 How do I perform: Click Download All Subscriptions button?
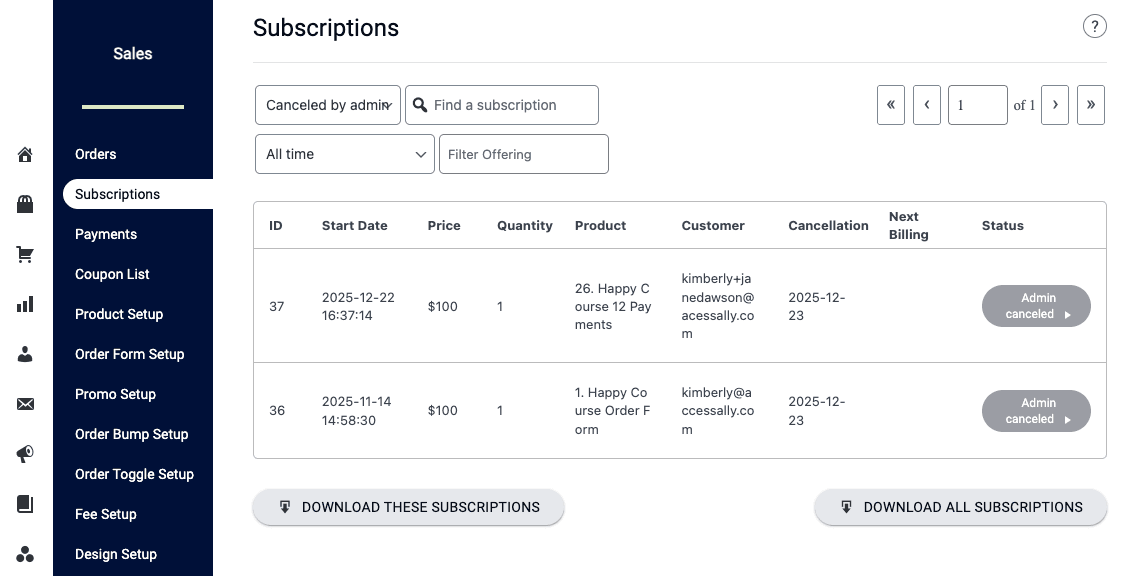[960, 507]
